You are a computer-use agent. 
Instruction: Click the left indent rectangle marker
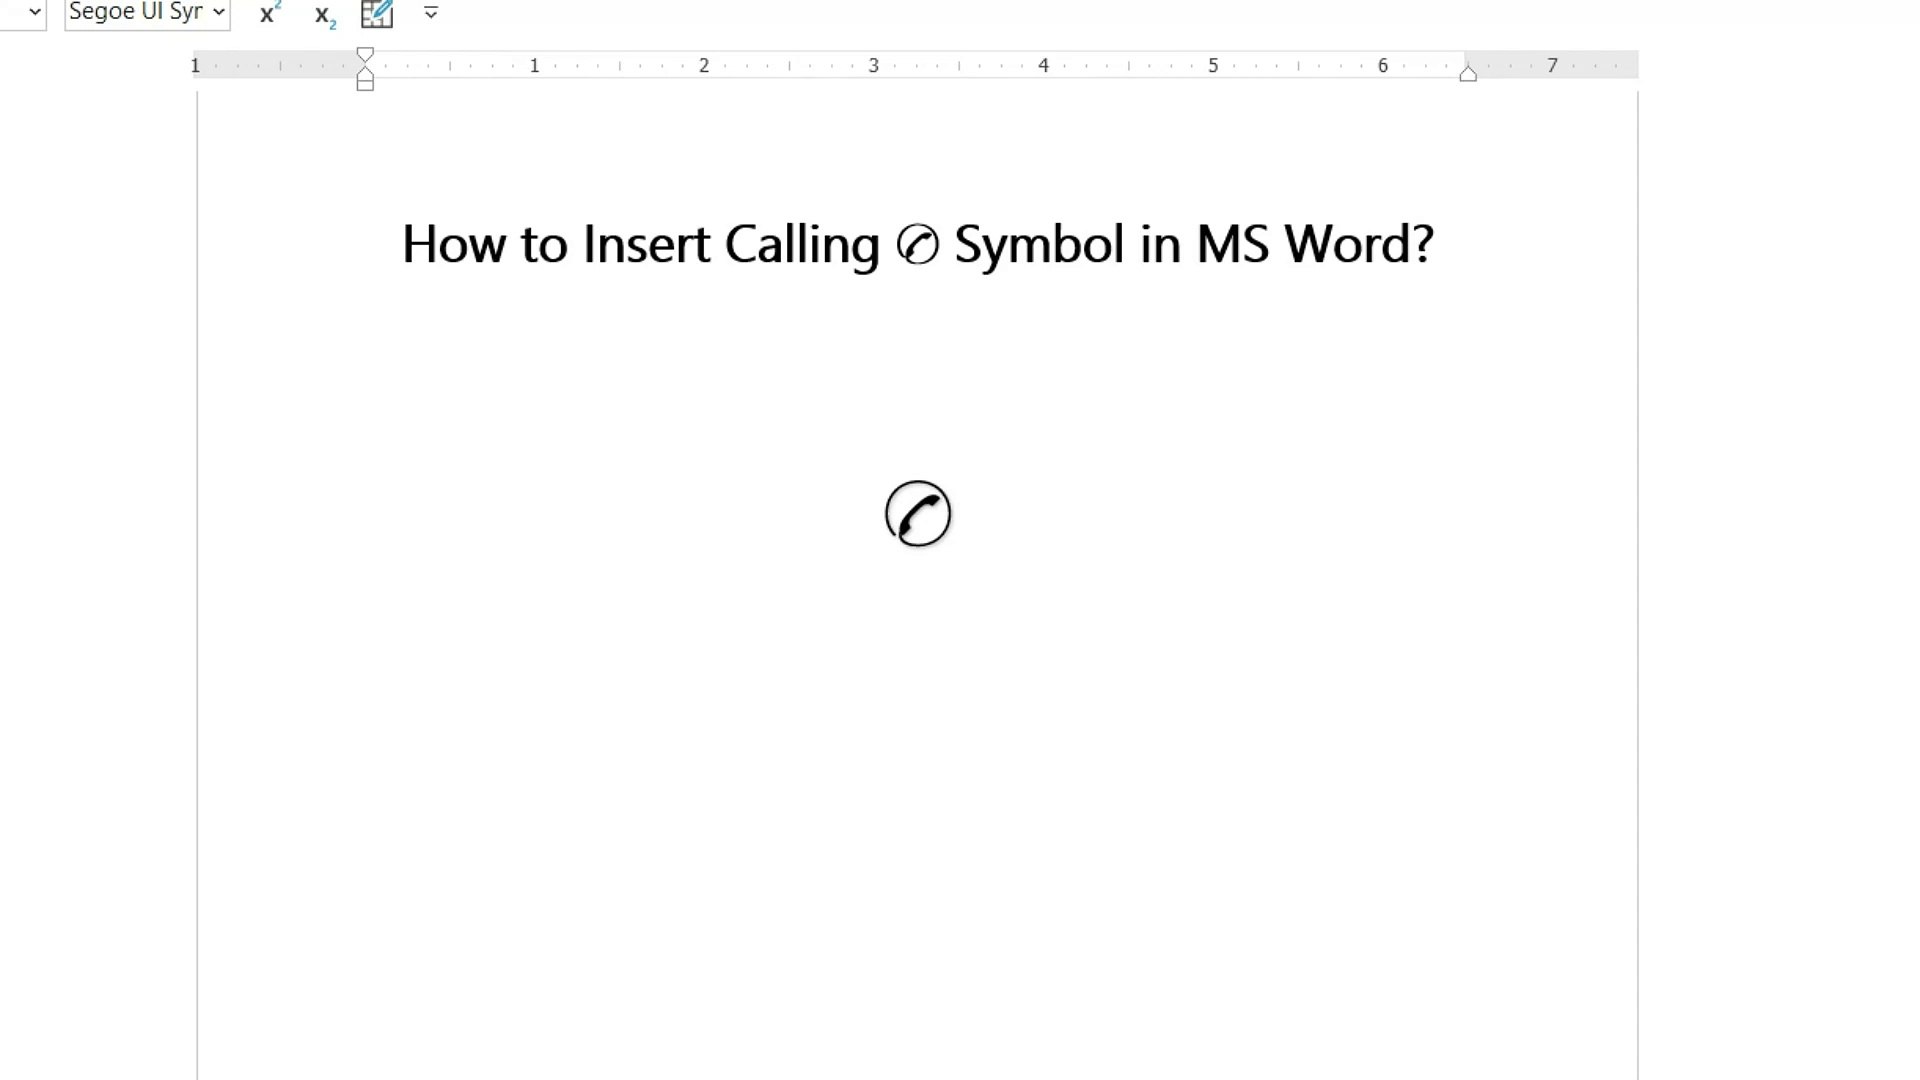coord(365,85)
